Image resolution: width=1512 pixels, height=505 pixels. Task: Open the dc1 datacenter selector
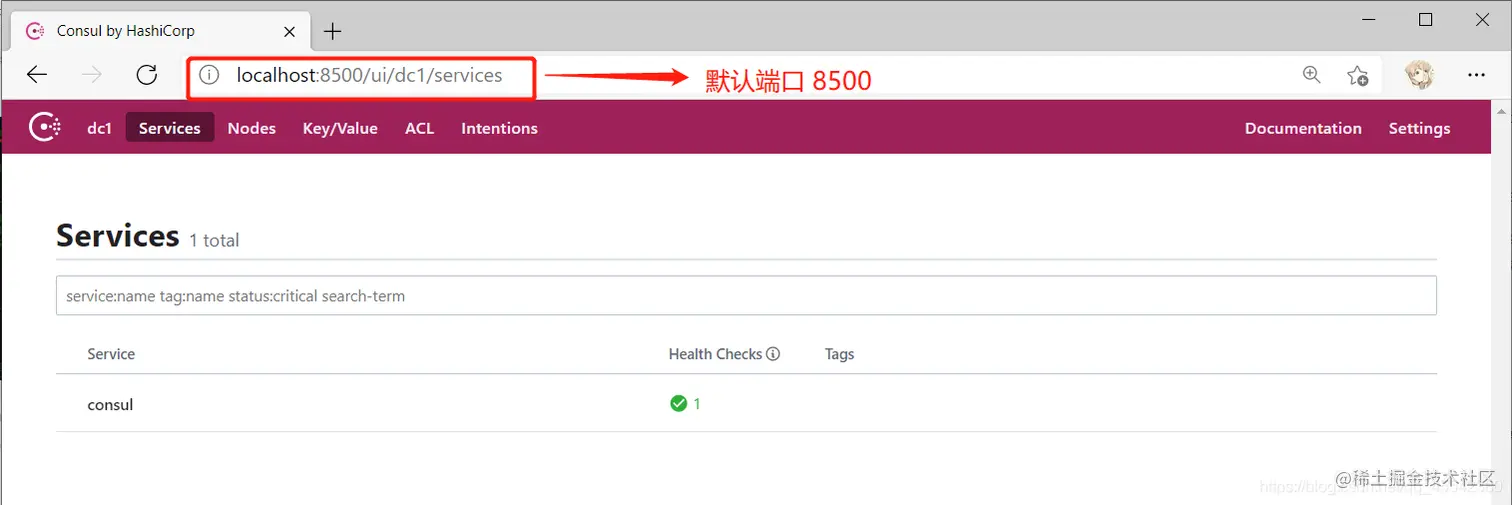[99, 128]
